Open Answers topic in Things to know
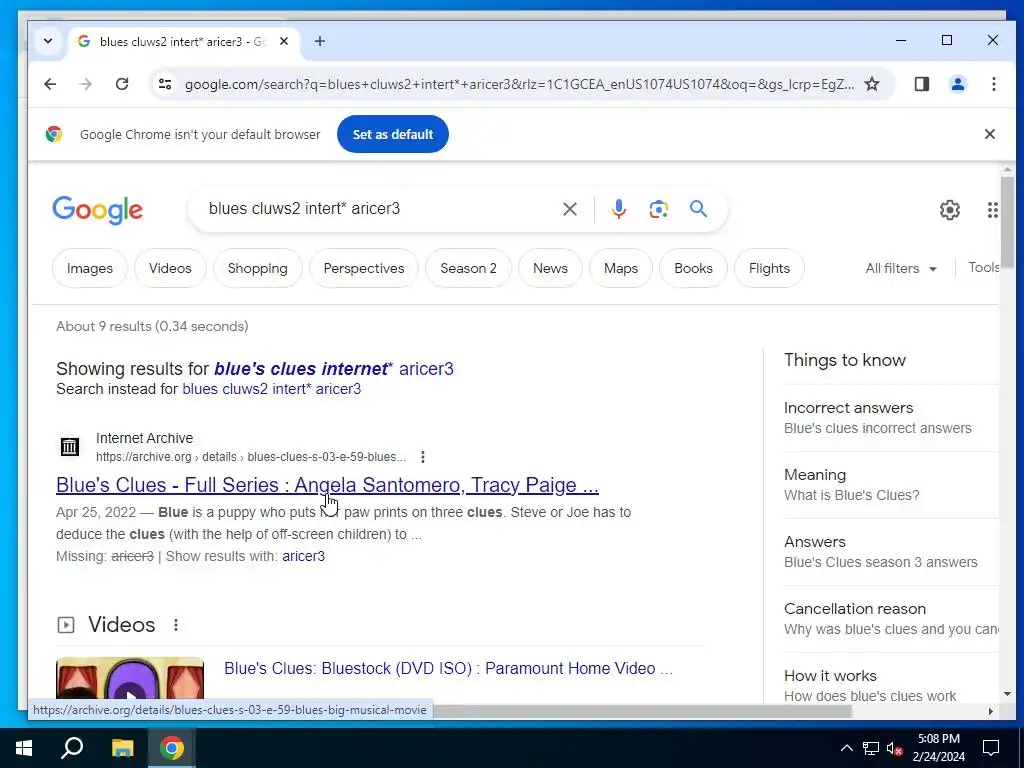The width and height of the screenshot is (1024, 768). click(891, 552)
